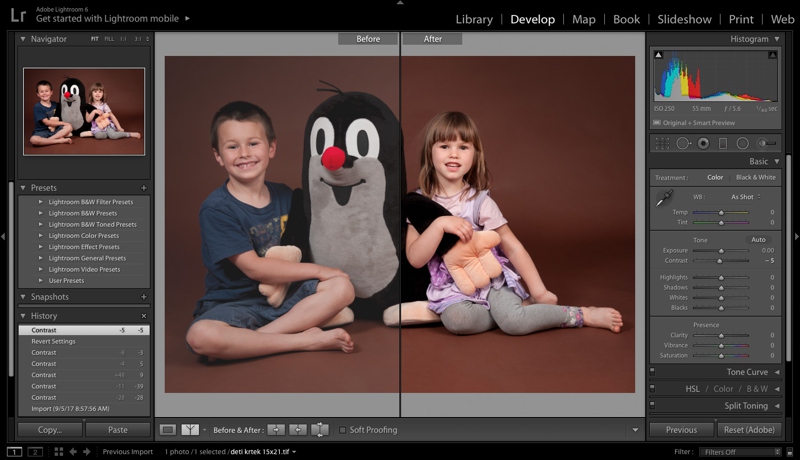Image resolution: width=800 pixels, height=460 pixels.
Task: Click the Saturation slider handle
Action: click(721, 356)
